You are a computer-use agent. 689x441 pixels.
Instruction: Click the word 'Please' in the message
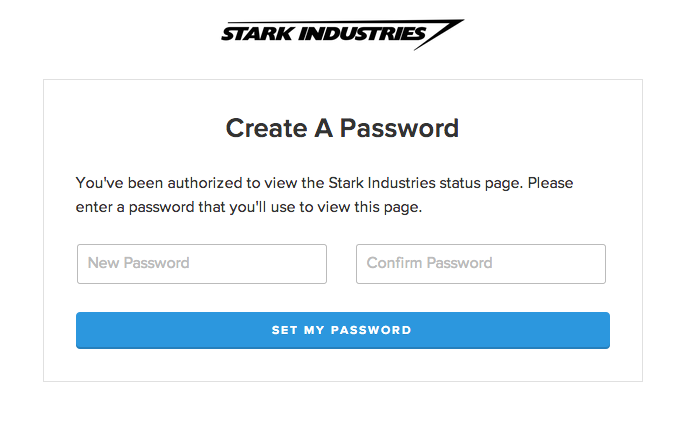click(551, 183)
